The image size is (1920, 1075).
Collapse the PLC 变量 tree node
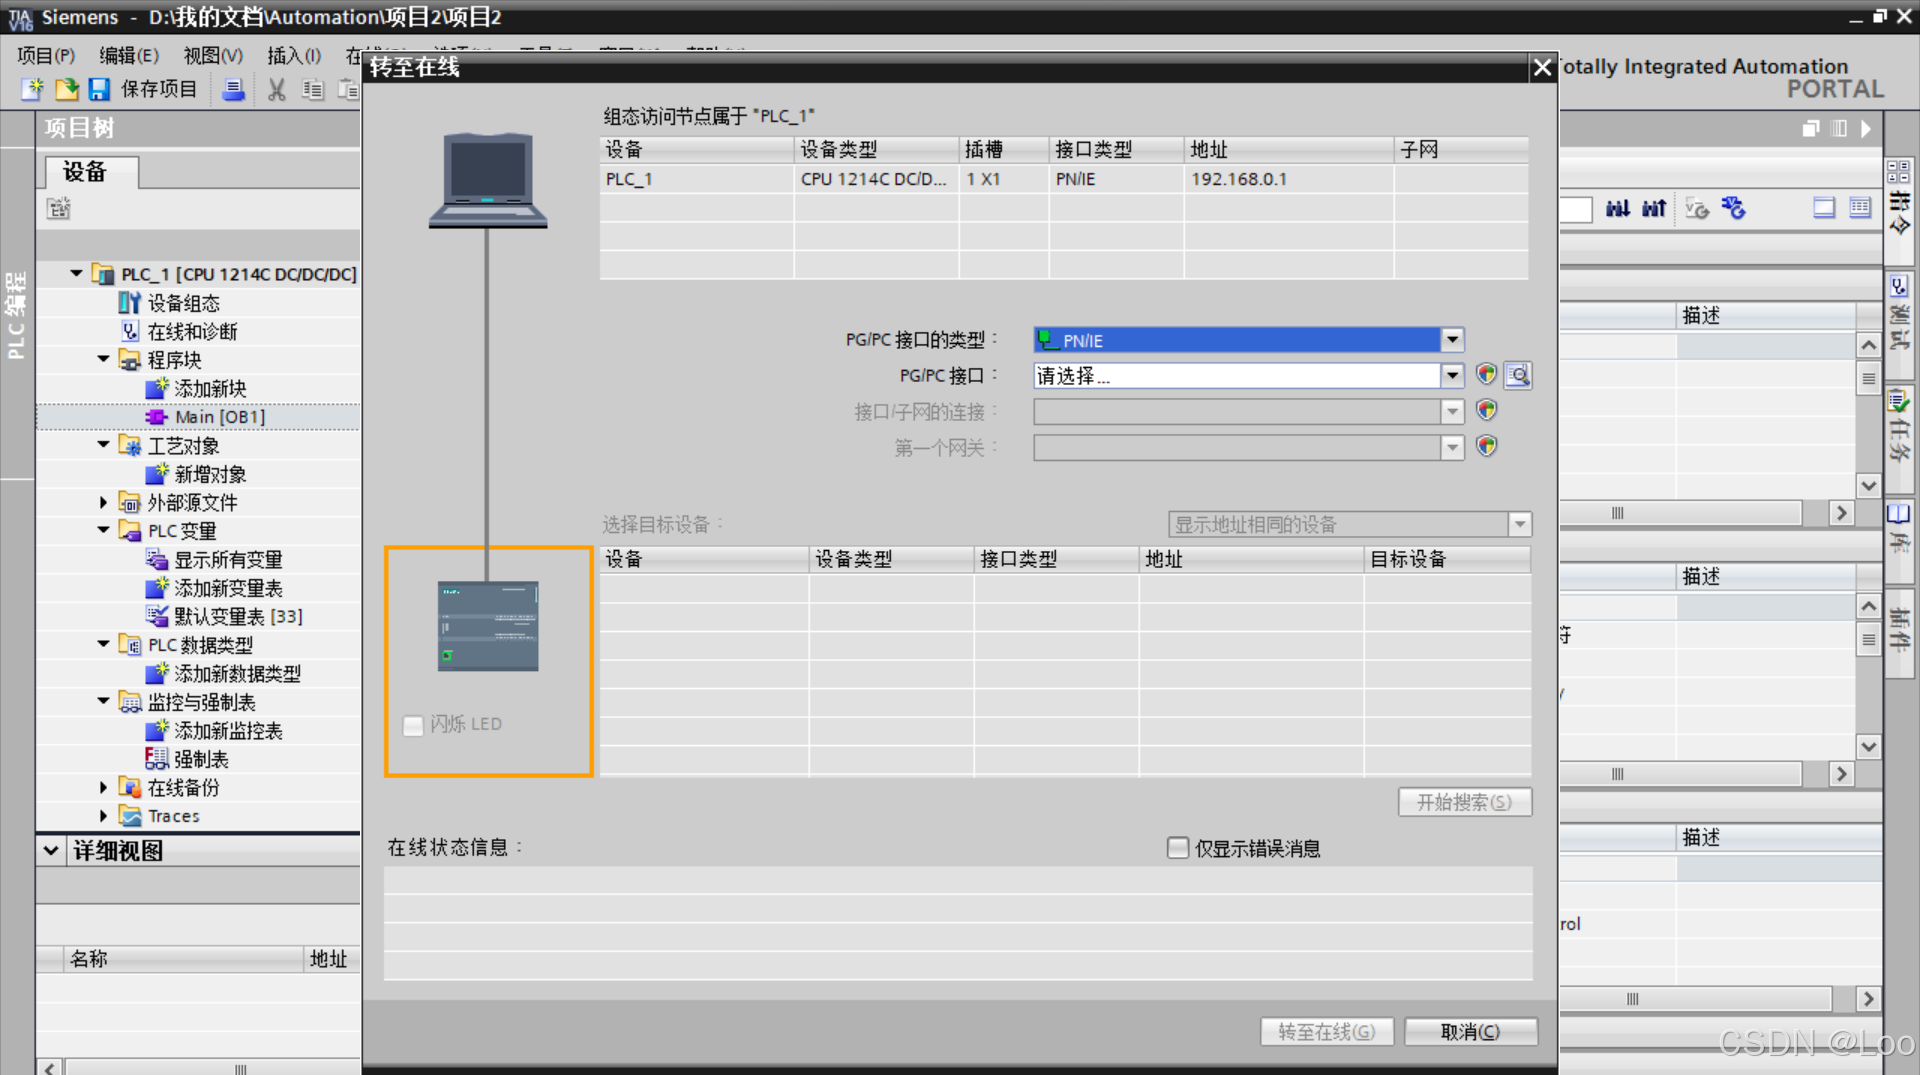pyautogui.click(x=103, y=530)
